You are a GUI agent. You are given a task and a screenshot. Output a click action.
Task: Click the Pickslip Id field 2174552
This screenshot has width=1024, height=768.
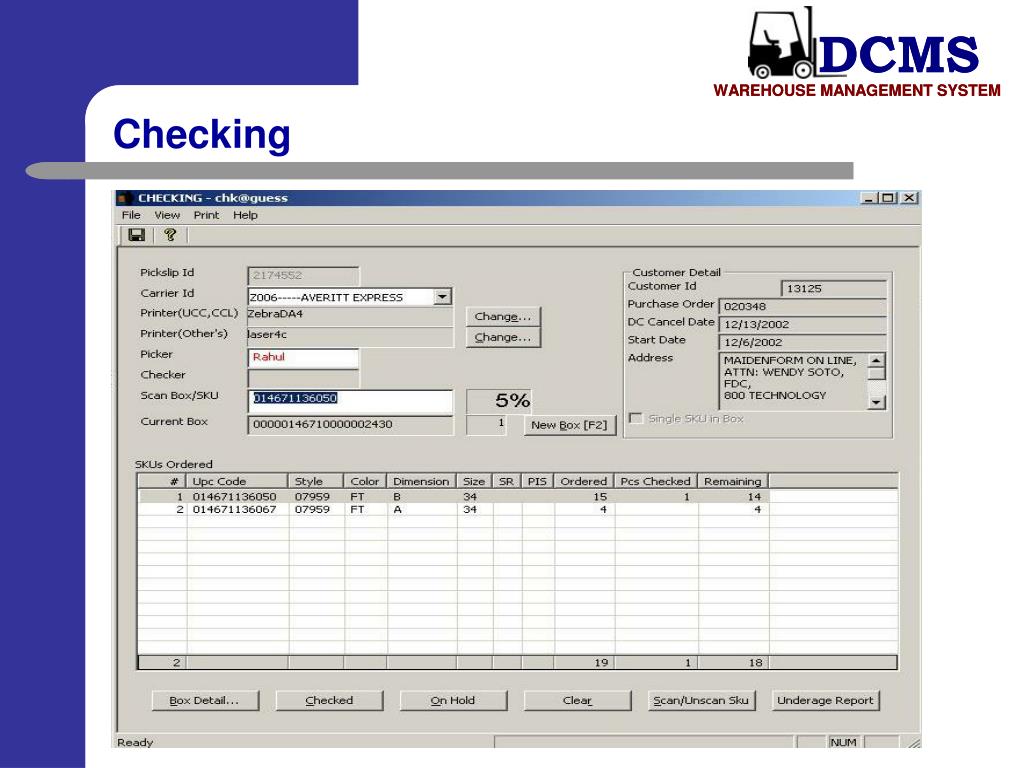[x=303, y=276]
